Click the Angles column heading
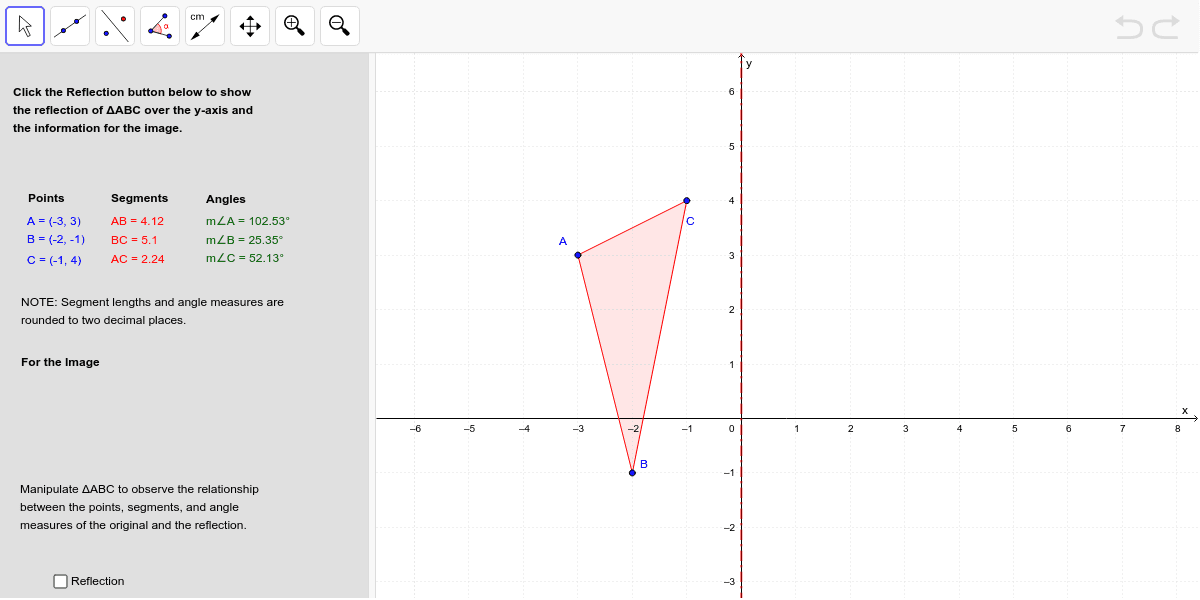Image resolution: width=1200 pixels, height=600 pixels. (226, 199)
